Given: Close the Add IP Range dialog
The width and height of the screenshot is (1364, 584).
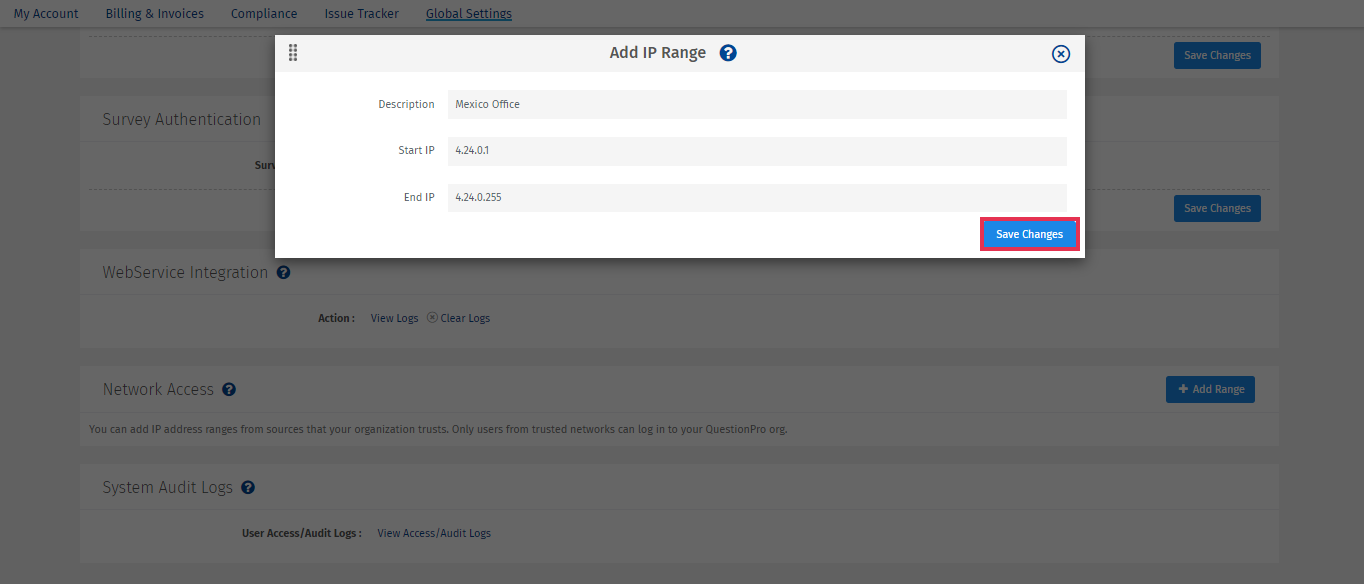Looking at the screenshot, I should [x=1061, y=54].
